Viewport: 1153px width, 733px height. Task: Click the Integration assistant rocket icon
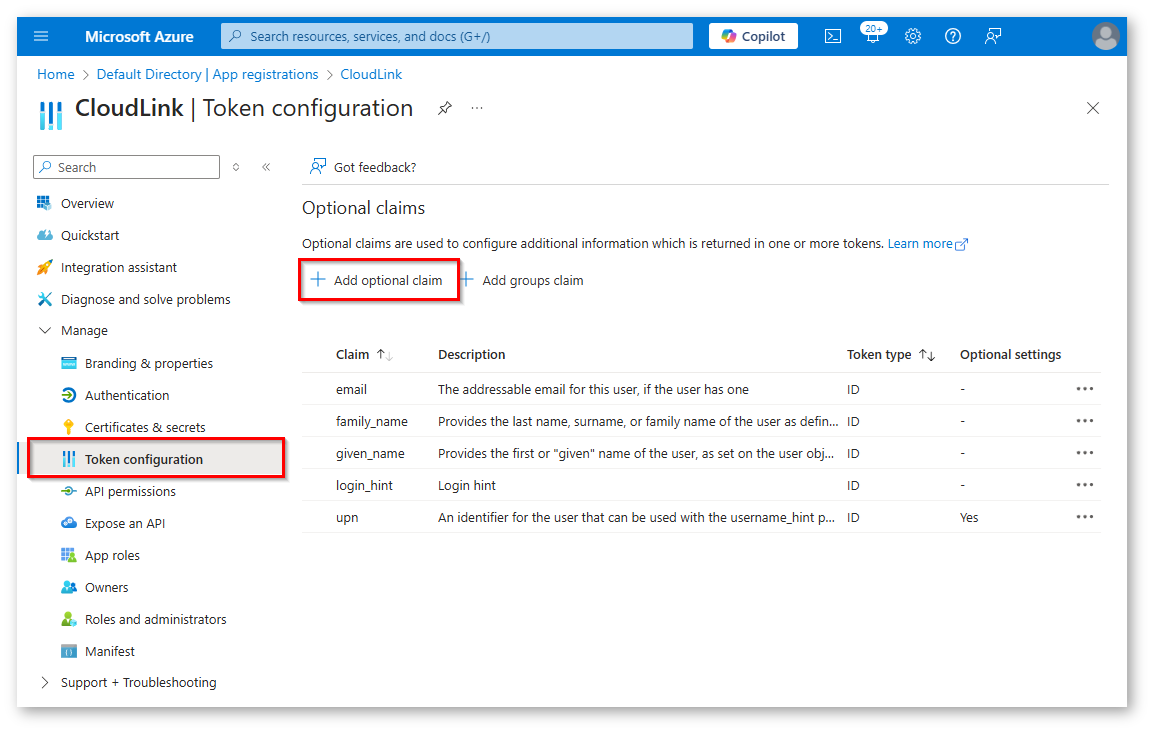pos(44,267)
